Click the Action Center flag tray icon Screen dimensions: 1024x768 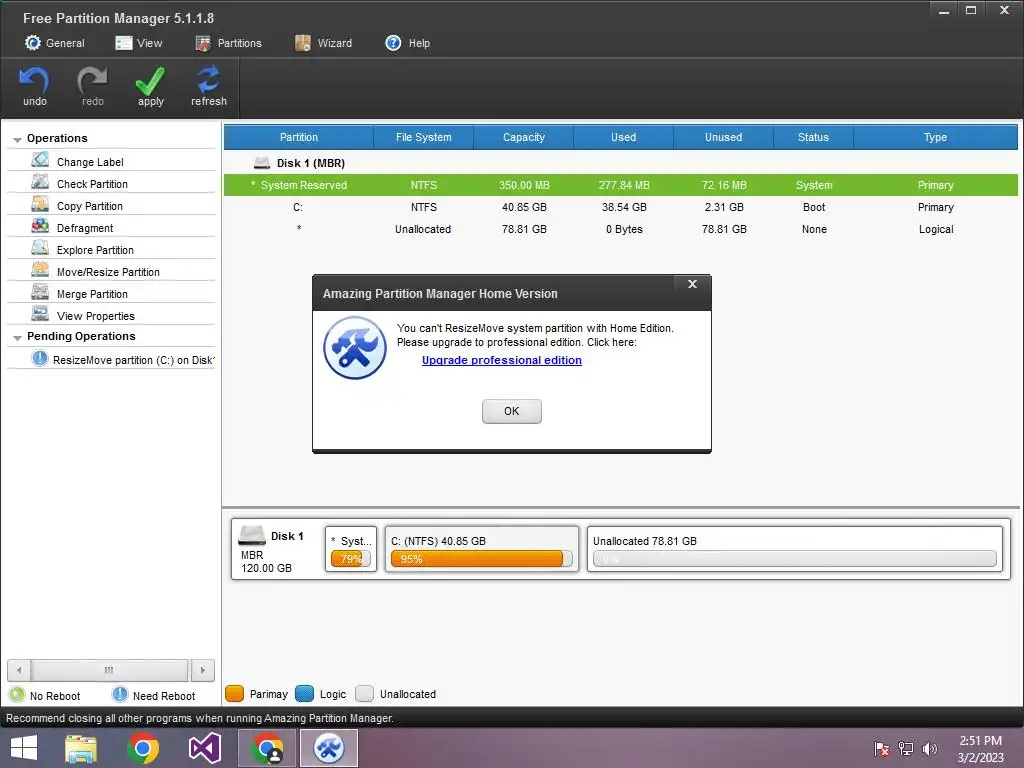[x=882, y=749]
